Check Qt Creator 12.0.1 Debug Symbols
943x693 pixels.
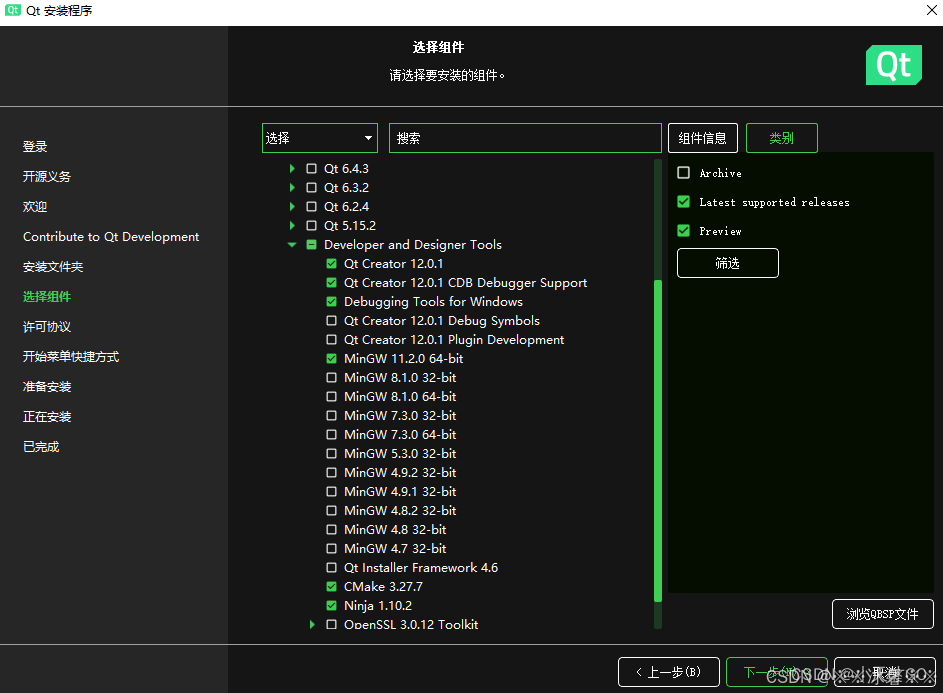coord(331,321)
